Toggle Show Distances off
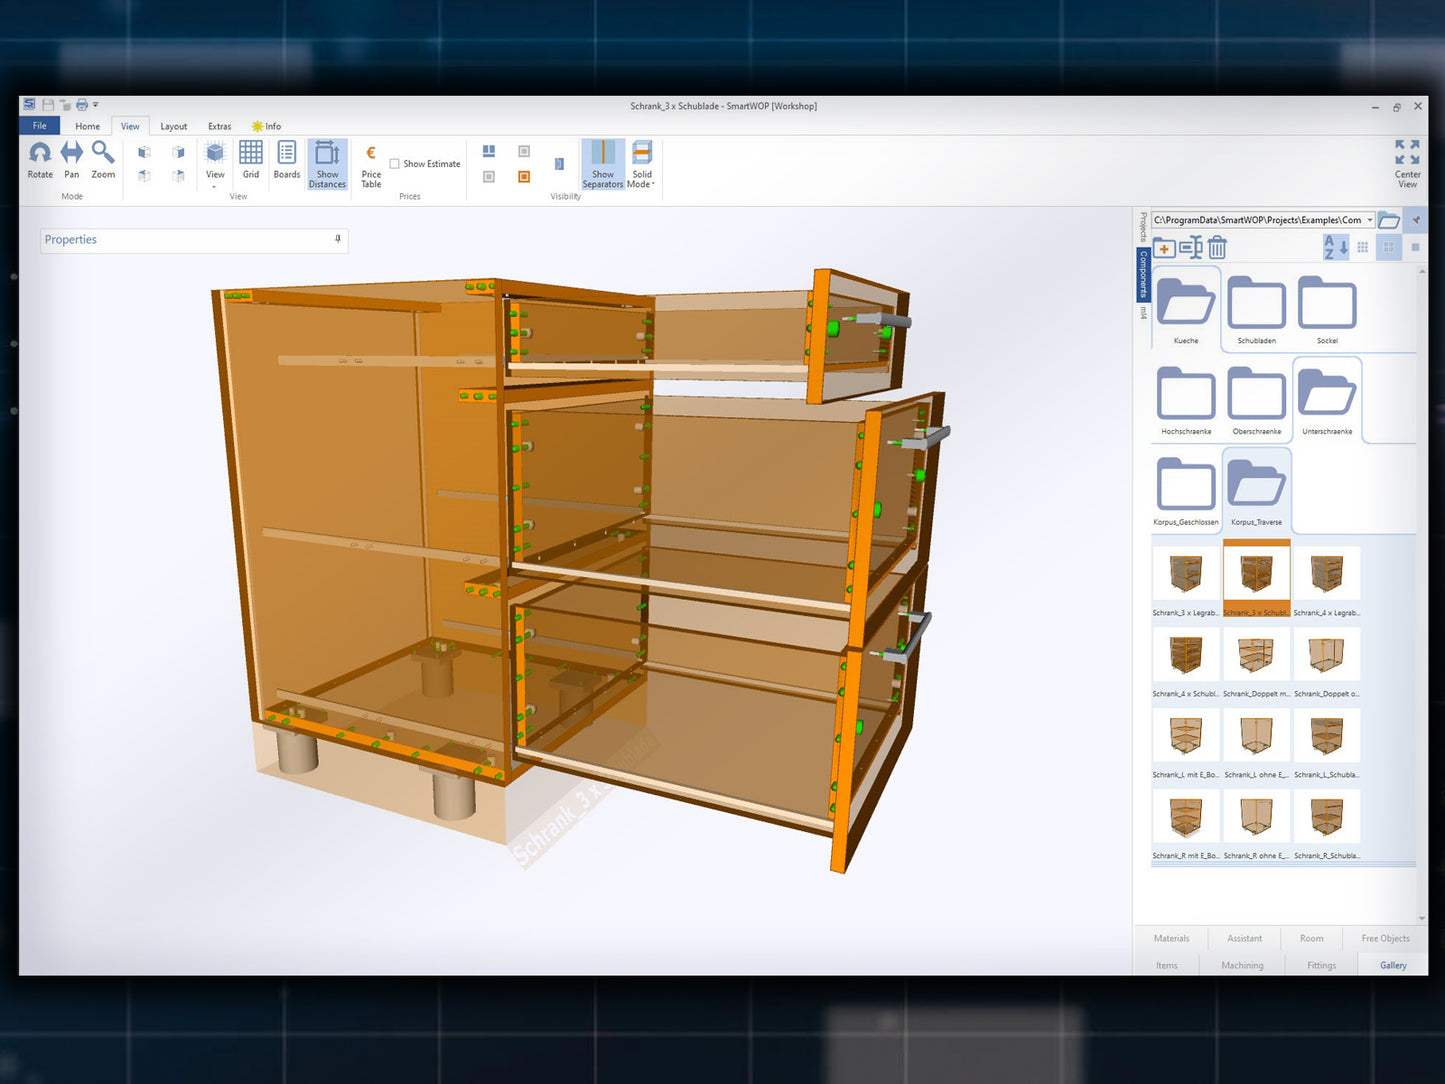The width and height of the screenshot is (1445, 1084). pos(327,164)
